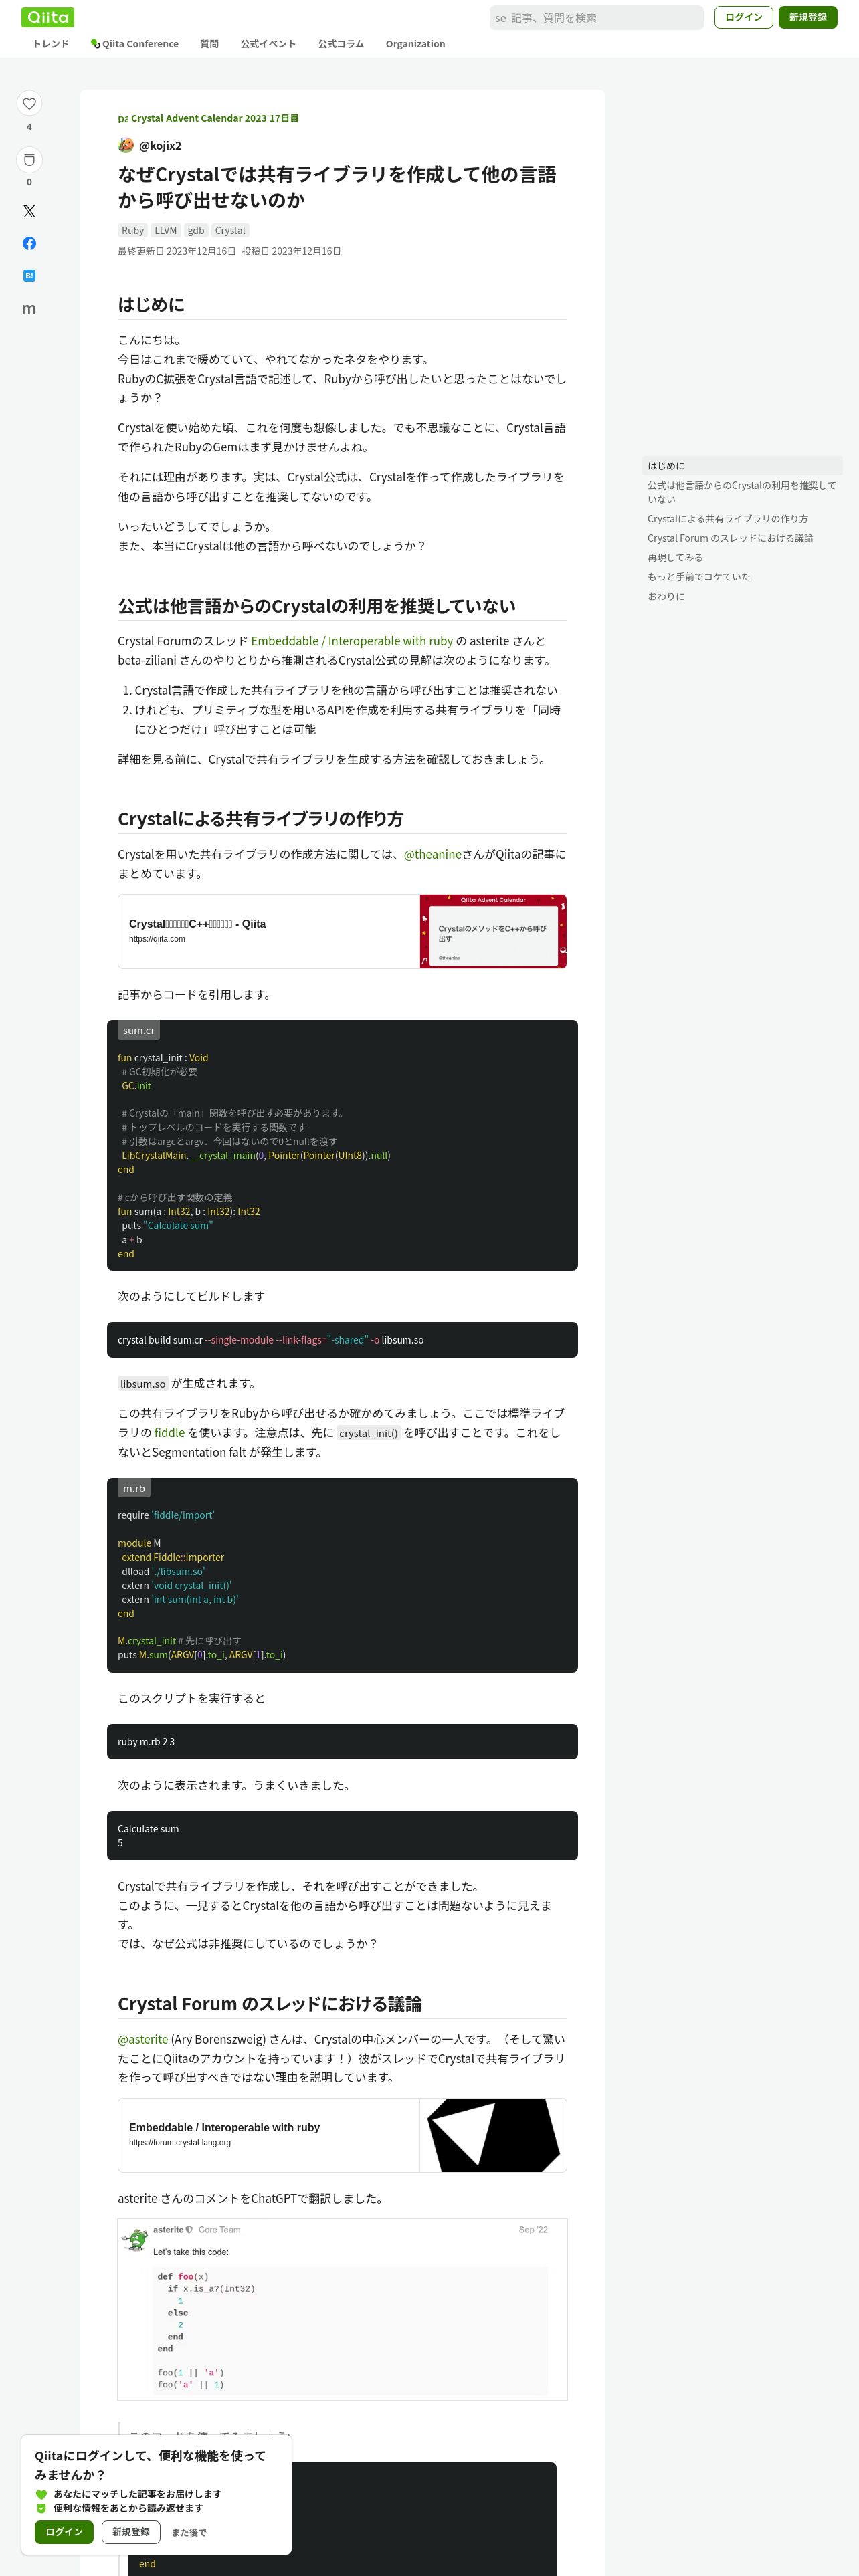The image size is (859, 2576).
Task: Stock the article with the stock icon
Action: (x=29, y=159)
